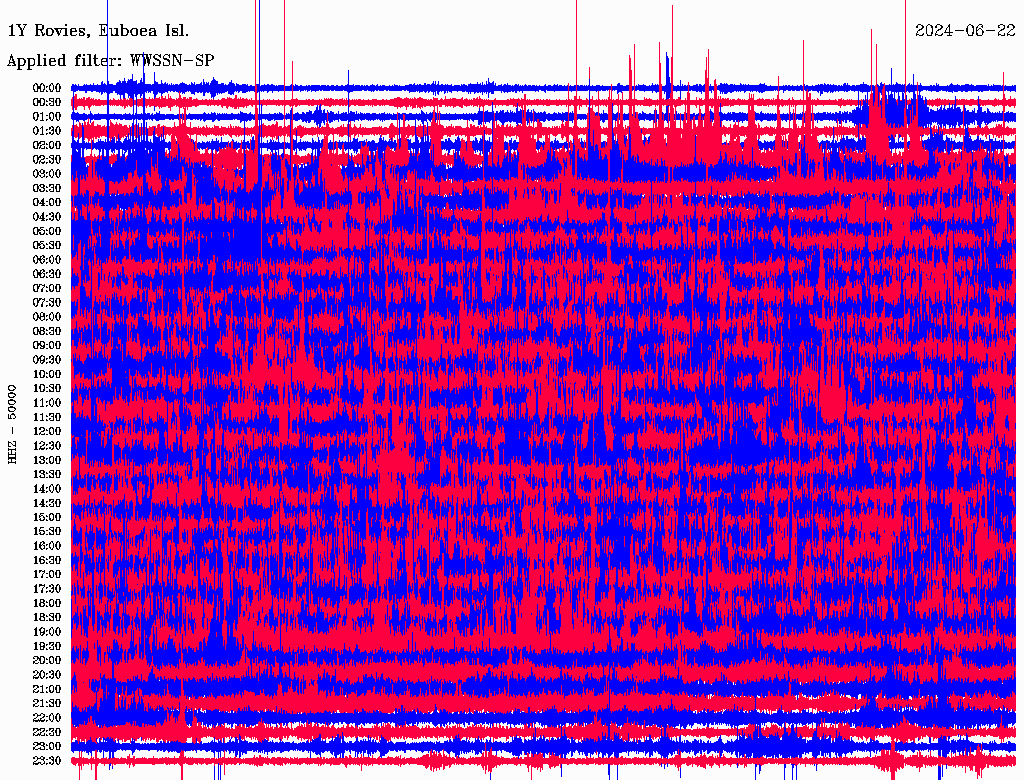1024x780 pixels.
Task: Select the 09:00 time label
Action: tap(47, 346)
